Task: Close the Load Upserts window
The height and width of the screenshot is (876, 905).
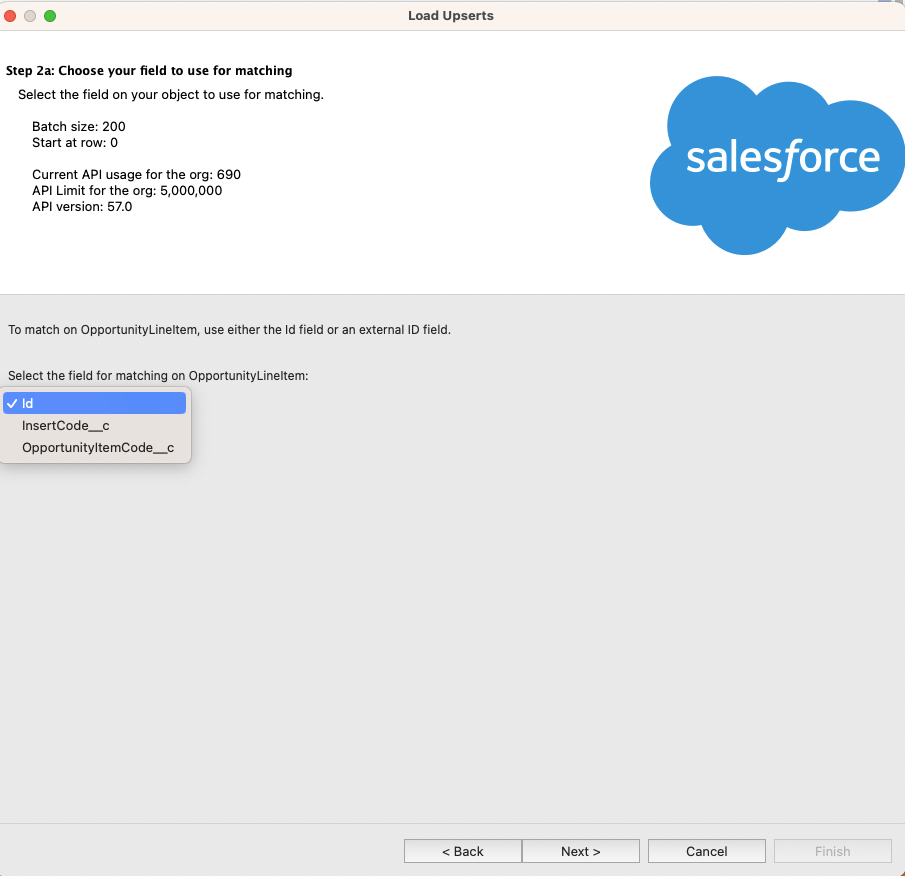Action: pos(10,16)
